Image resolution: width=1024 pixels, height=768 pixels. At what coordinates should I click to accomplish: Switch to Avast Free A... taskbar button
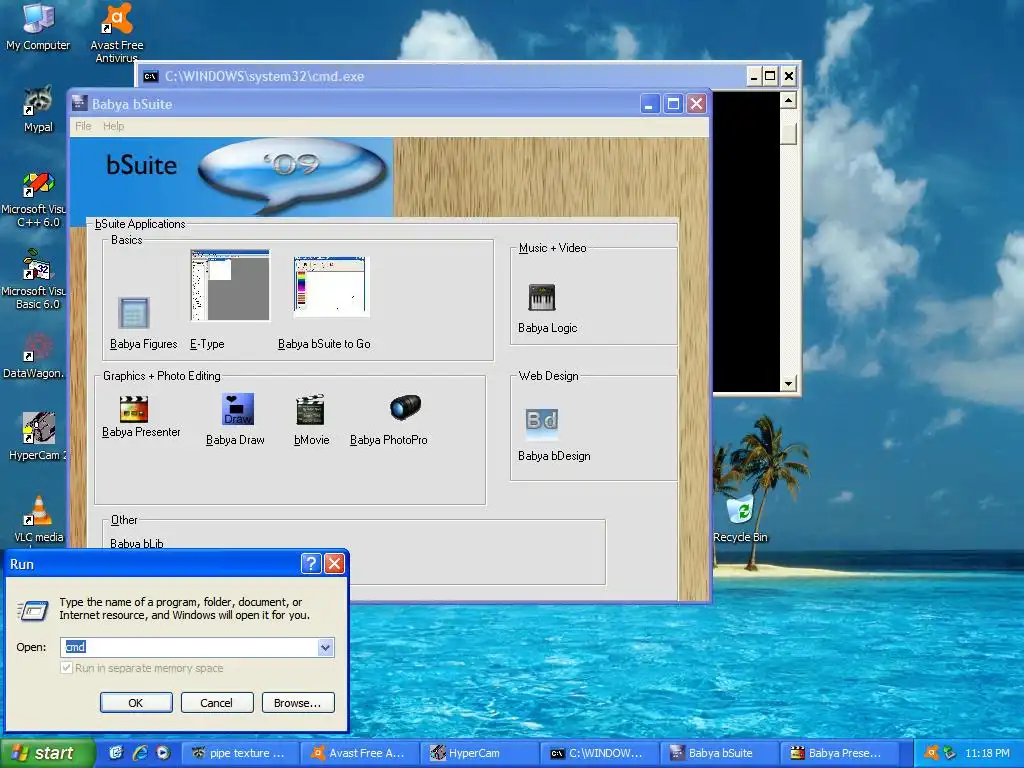coord(359,753)
